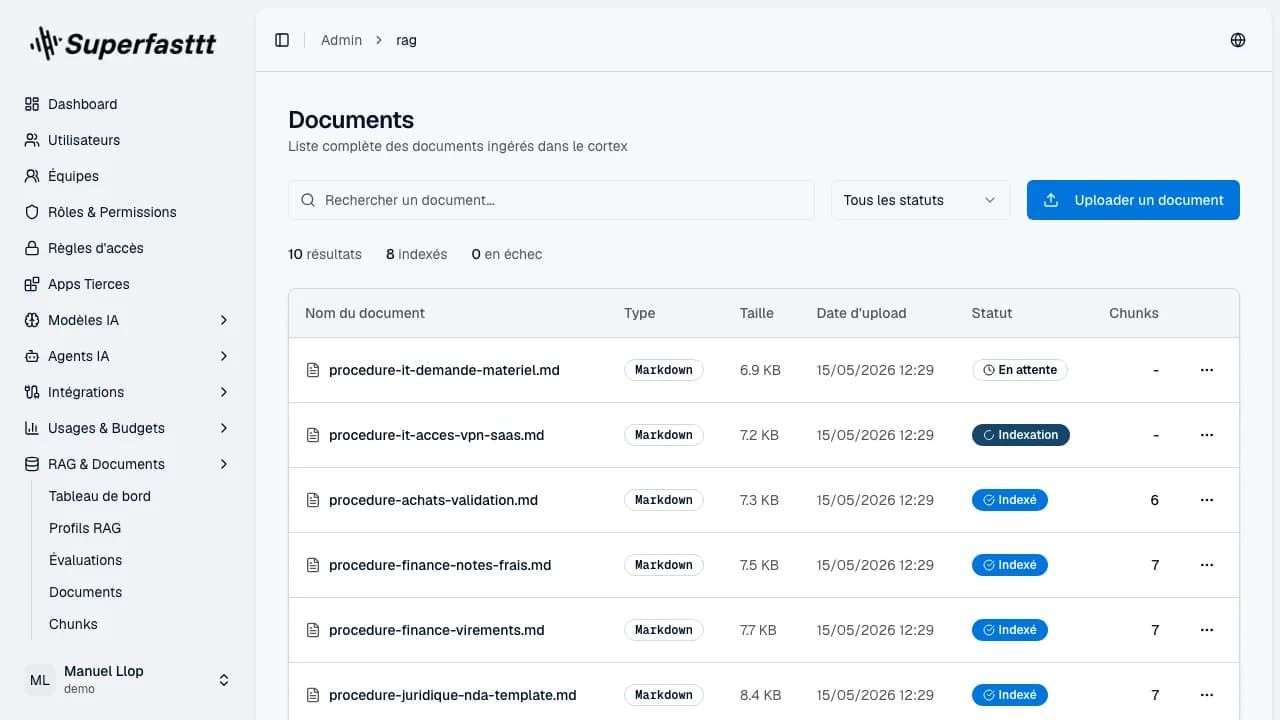Open procedure-finance-virements.md document name

tap(436, 630)
